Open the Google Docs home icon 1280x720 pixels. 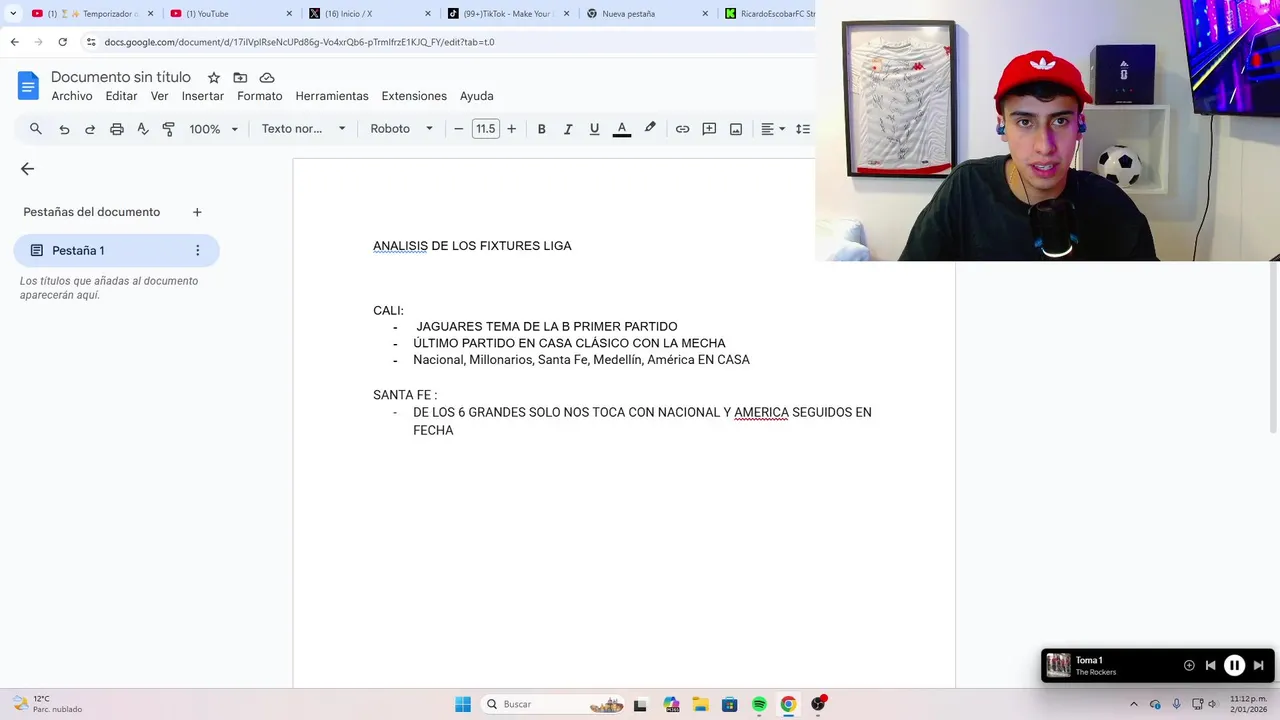pos(28,85)
